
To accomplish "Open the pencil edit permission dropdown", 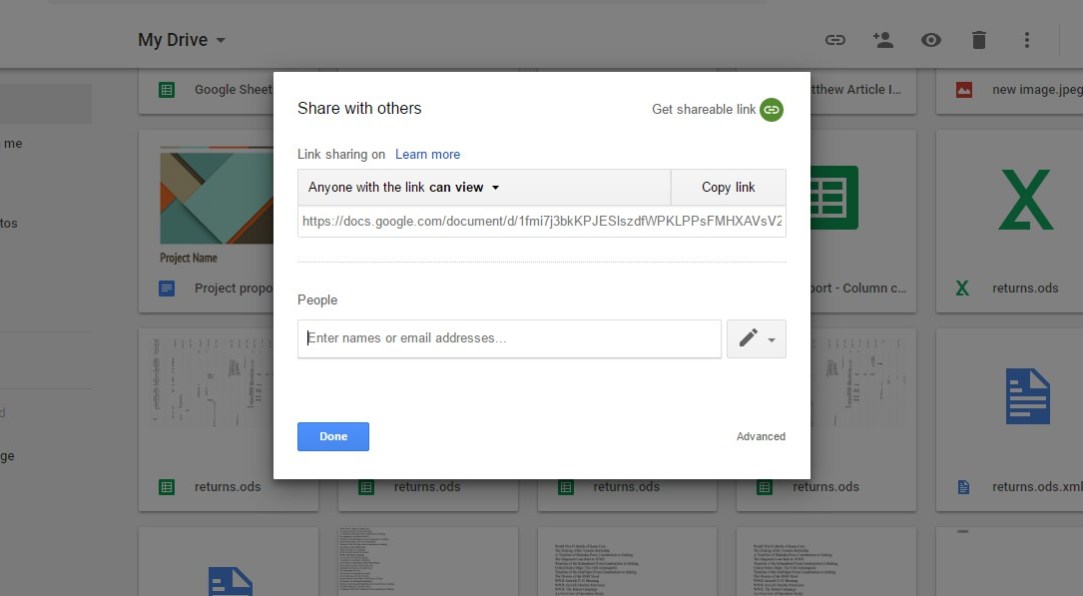I will (x=756, y=339).
